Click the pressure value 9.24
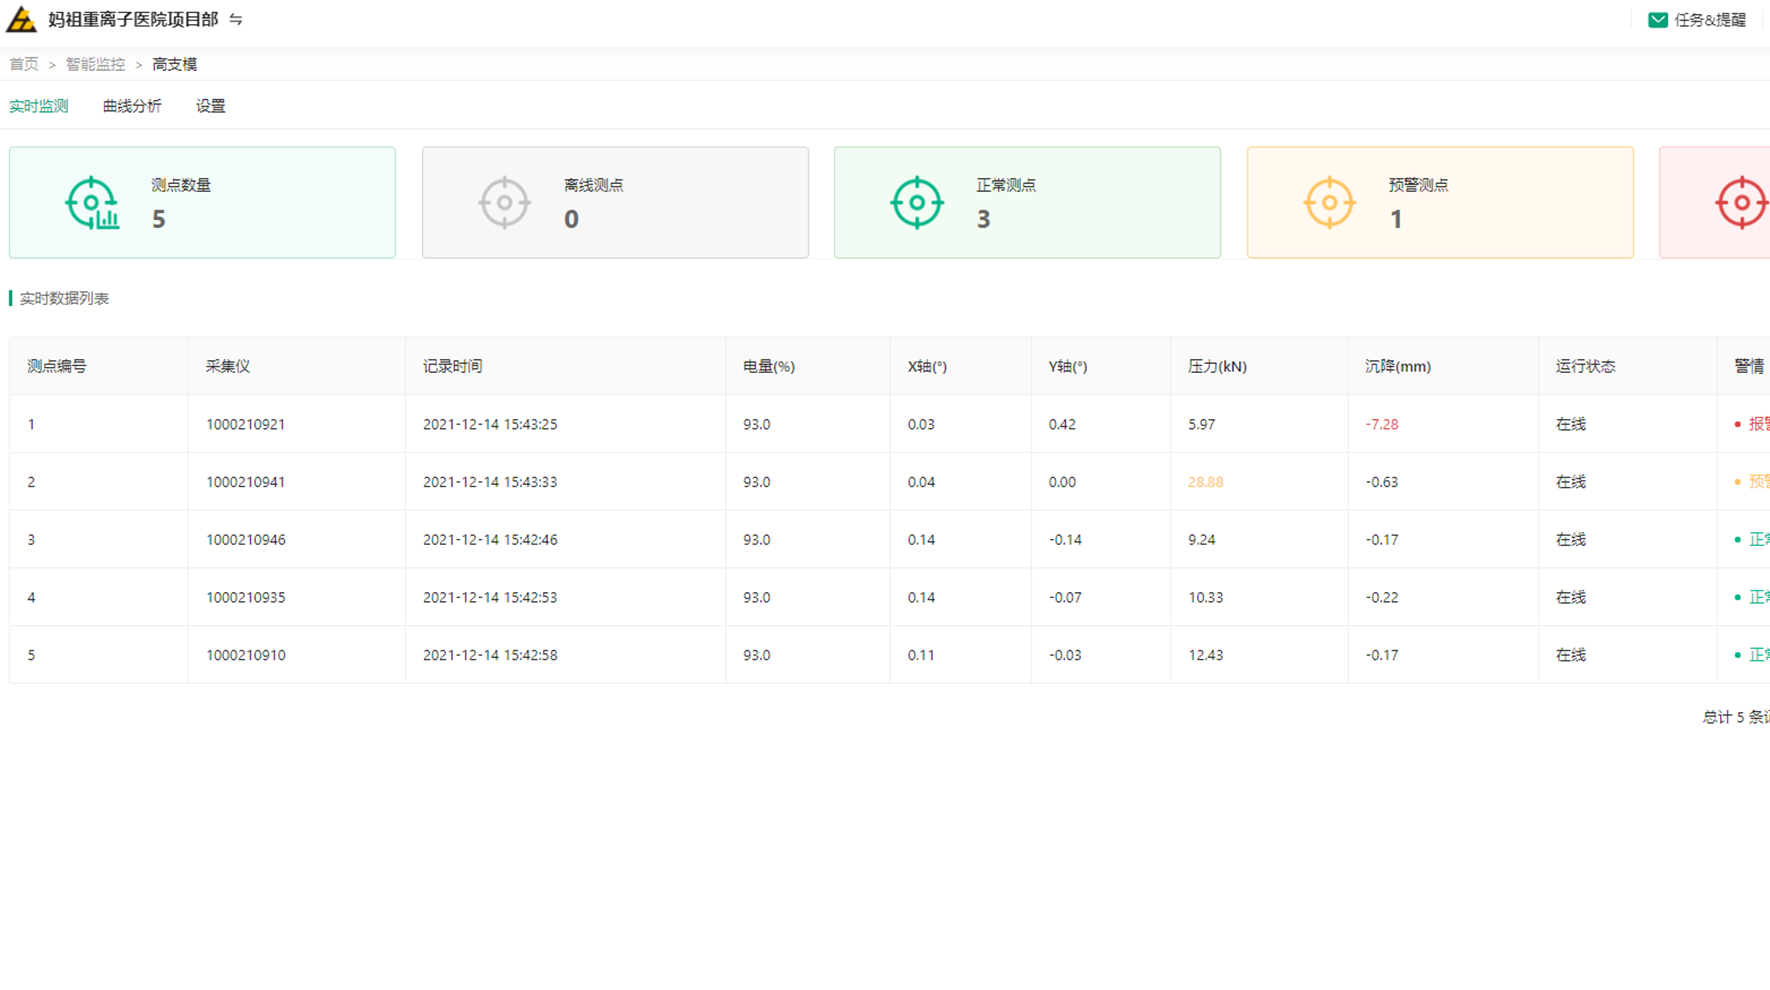Image resolution: width=1770 pixels, height=990 pixels. (1202, 540)
